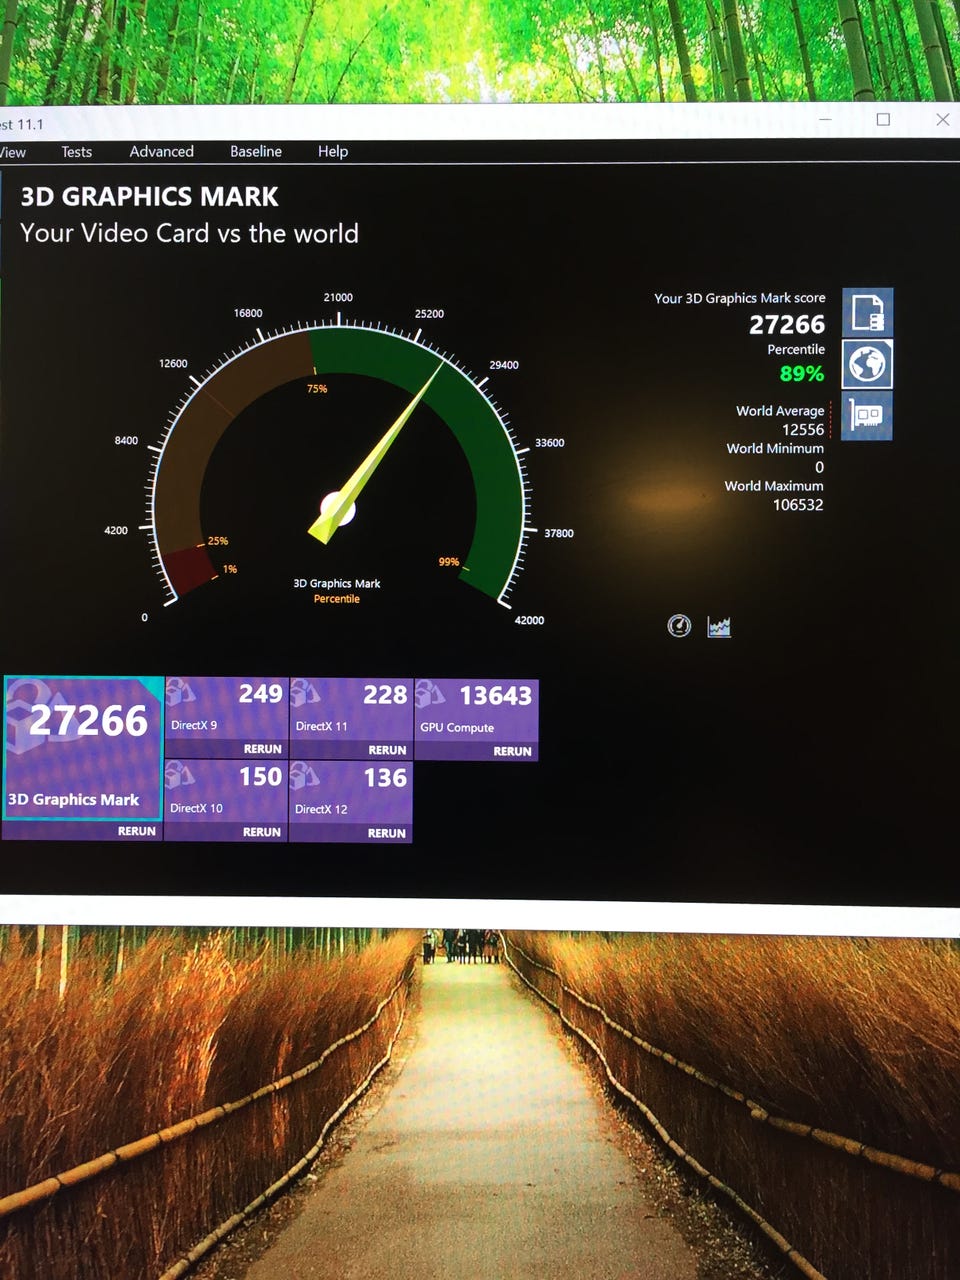Rerun the GPU Compute test
The image size is (960, 1280).
click(512, 751)
